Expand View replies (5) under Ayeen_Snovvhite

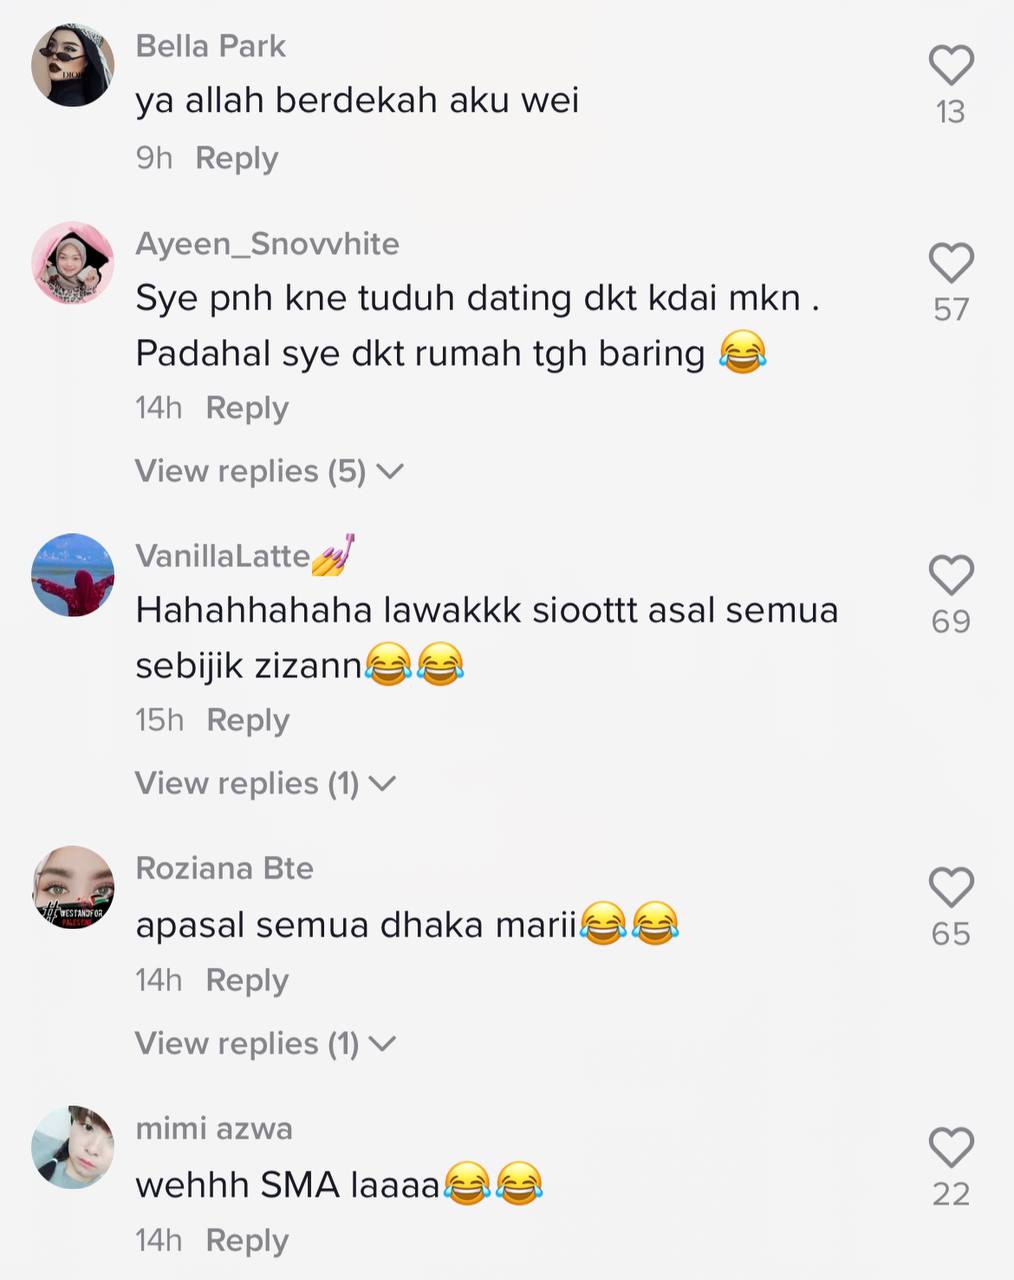pos(269,471)
